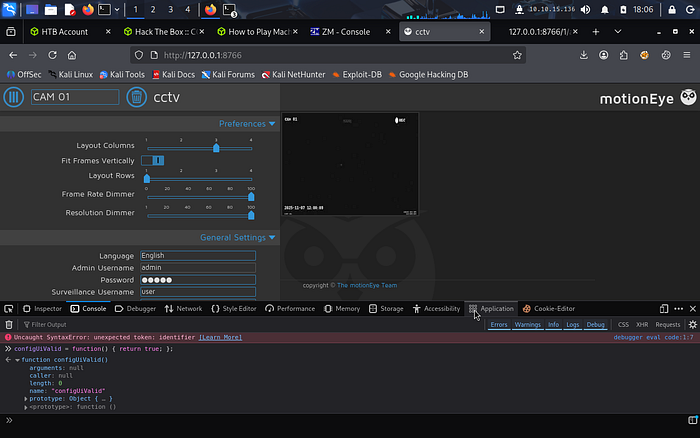The image size is (700, 438).
Task: Open The motionEye Team link
Action: coord(367,285)
